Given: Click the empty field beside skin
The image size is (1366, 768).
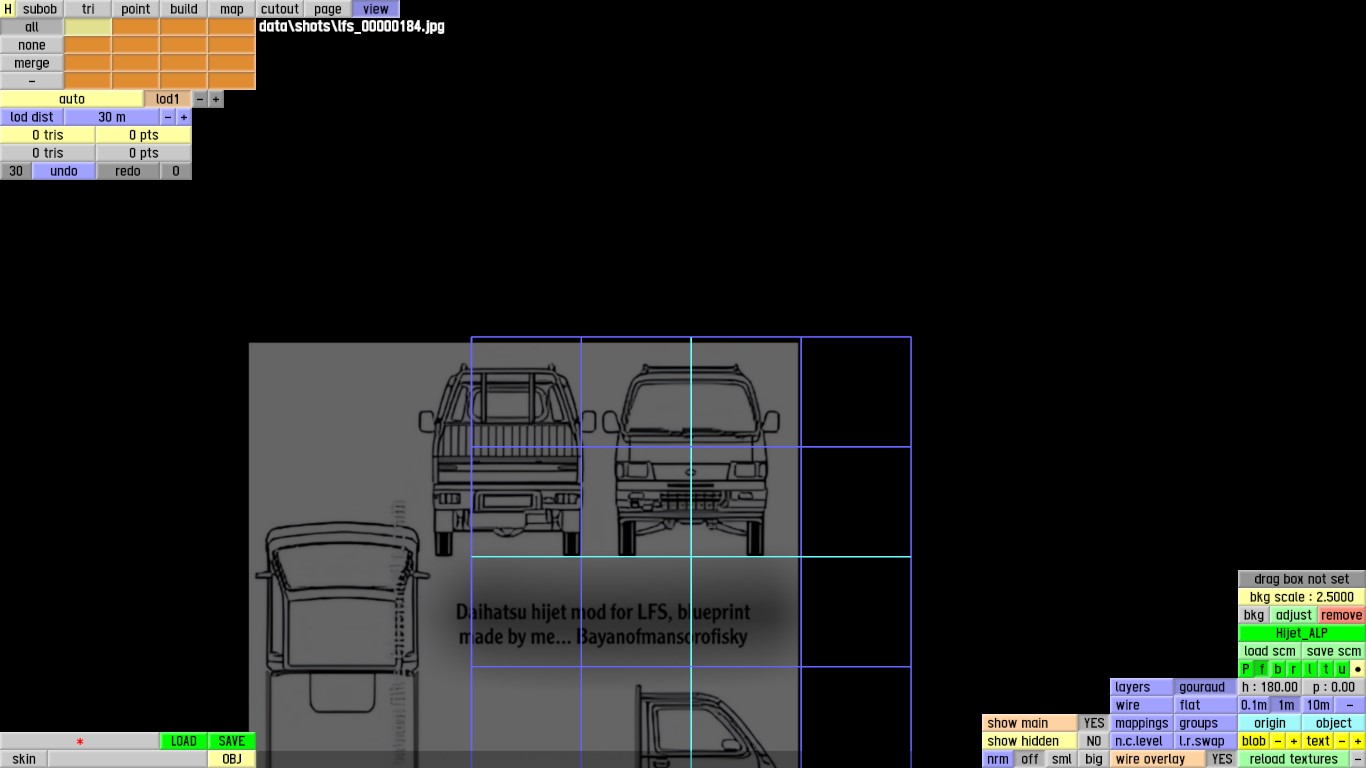Looking at the screenshot, I should pyautogui.click(x=128, y=759).
